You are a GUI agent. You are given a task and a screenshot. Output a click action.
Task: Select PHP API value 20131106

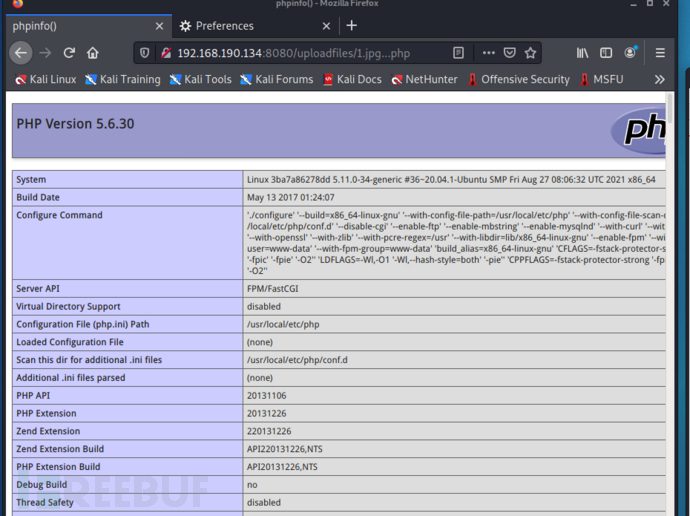(267, 396)
